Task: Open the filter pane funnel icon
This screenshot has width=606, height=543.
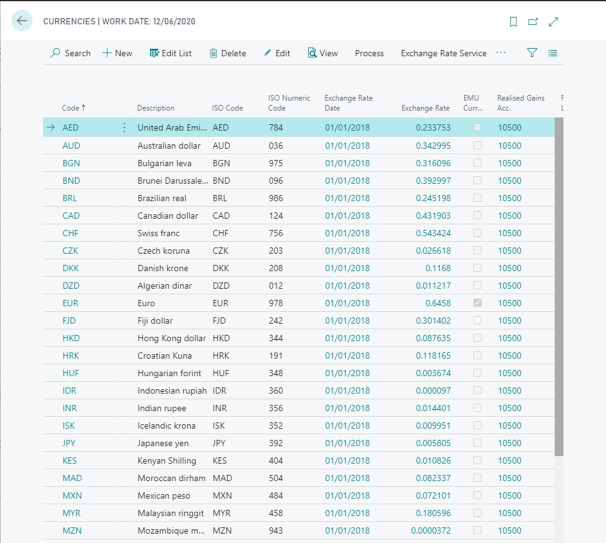Action: 532,53
